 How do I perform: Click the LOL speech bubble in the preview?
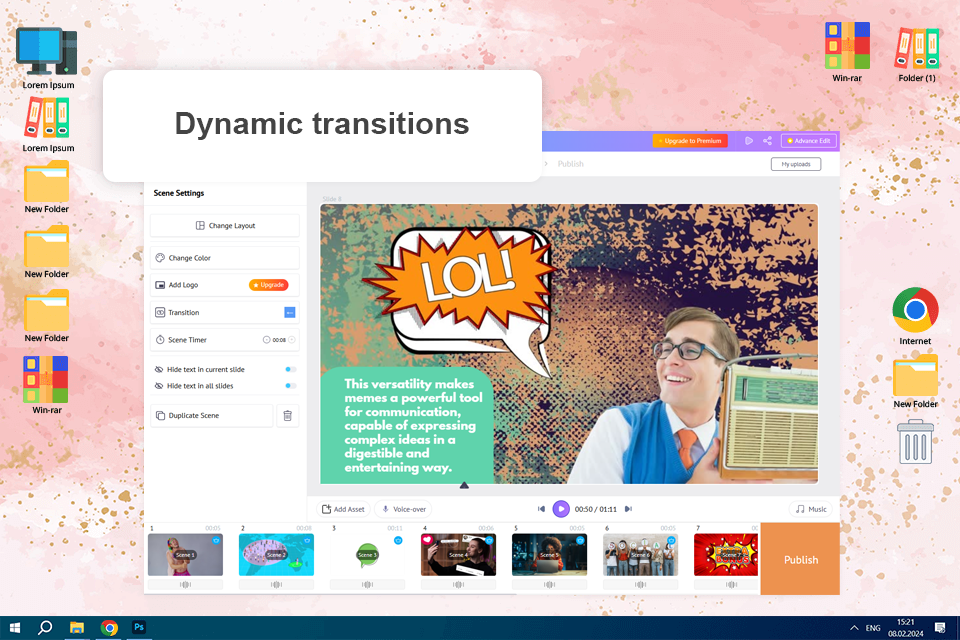point(463,296)
